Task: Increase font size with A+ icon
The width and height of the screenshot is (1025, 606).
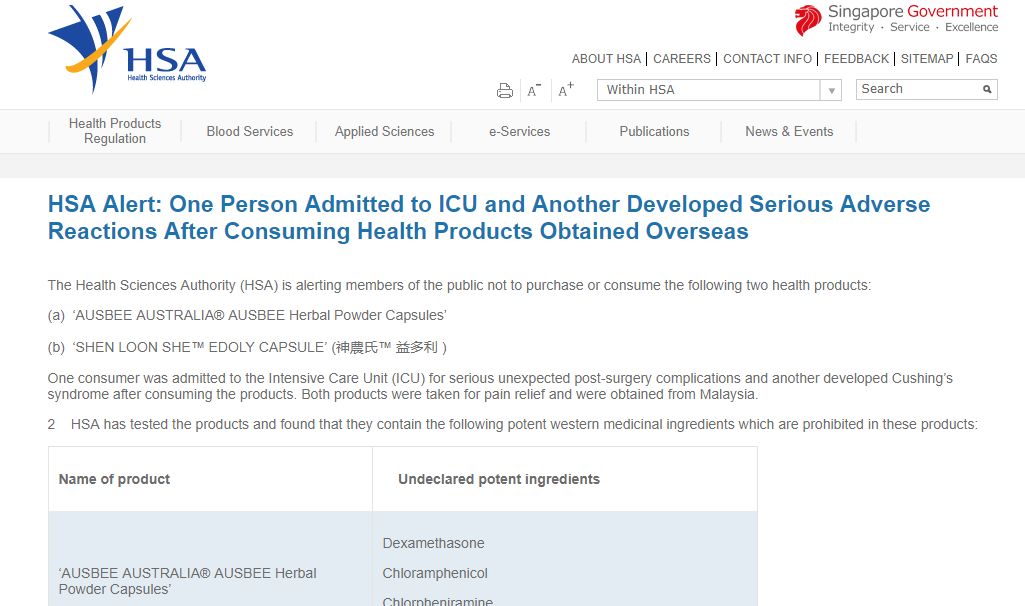Action: 566,90
